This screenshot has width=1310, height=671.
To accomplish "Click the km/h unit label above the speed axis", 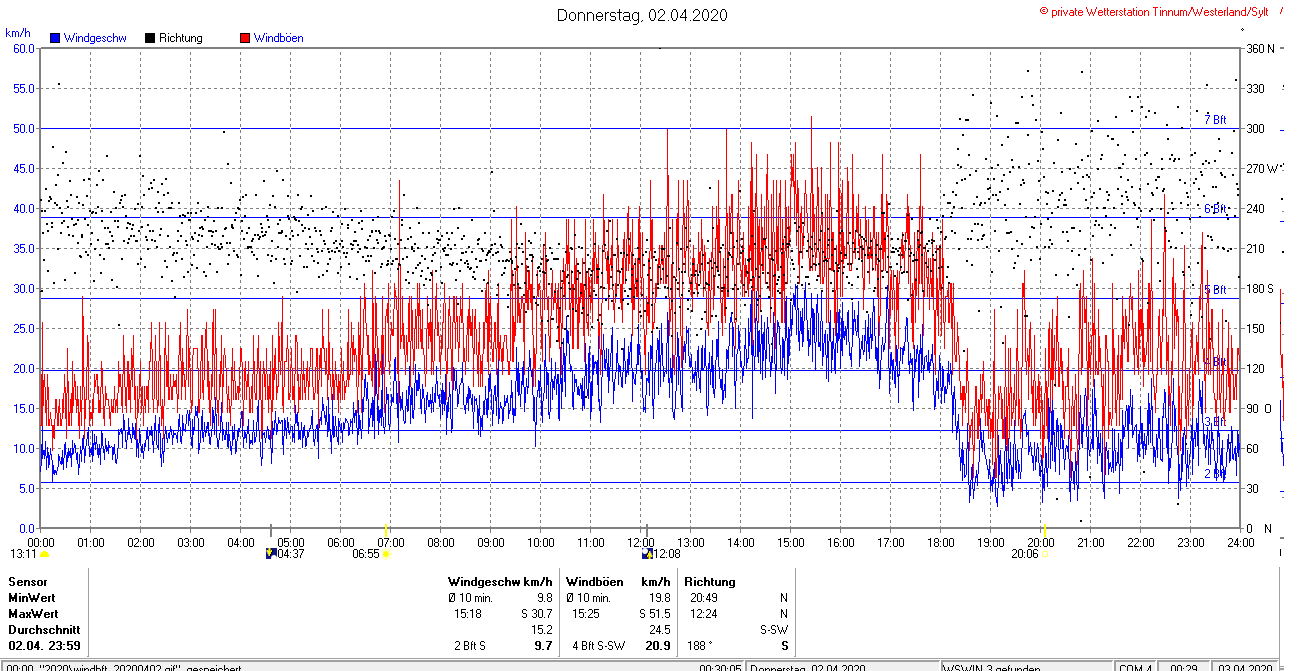I will (x=17, y=32).
